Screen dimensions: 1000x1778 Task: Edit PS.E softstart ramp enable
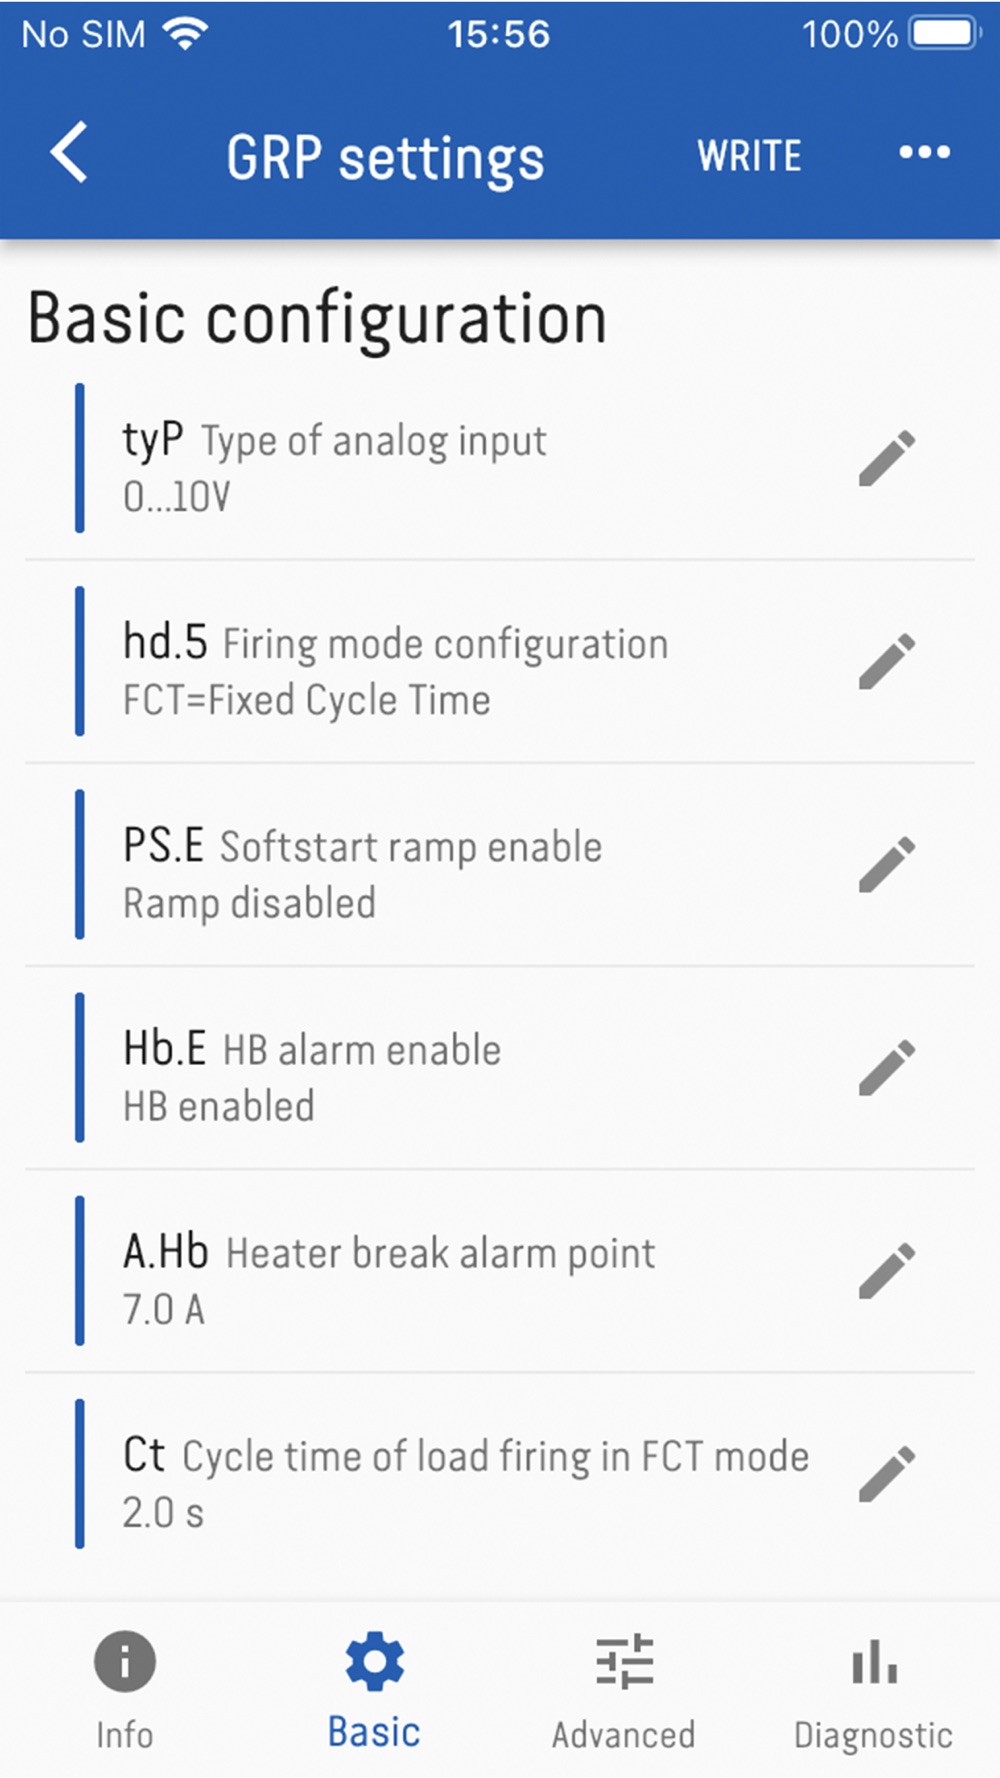(x=886, y=865)
